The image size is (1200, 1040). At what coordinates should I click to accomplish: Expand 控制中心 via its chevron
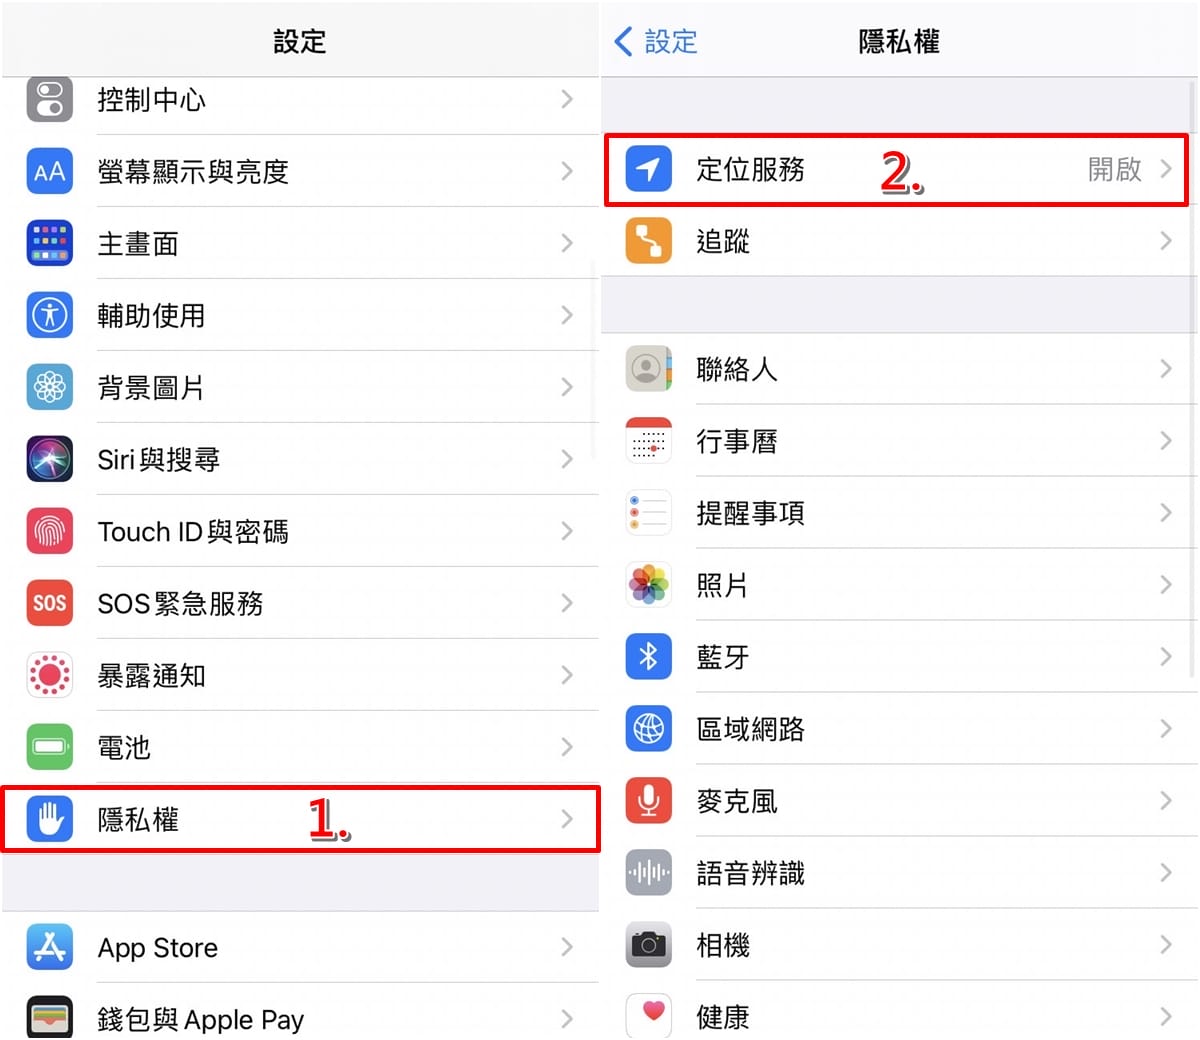[x=567, y=99]
